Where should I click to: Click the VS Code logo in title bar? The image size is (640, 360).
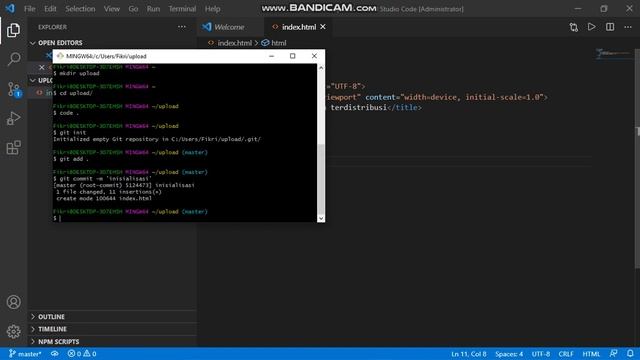10,8
